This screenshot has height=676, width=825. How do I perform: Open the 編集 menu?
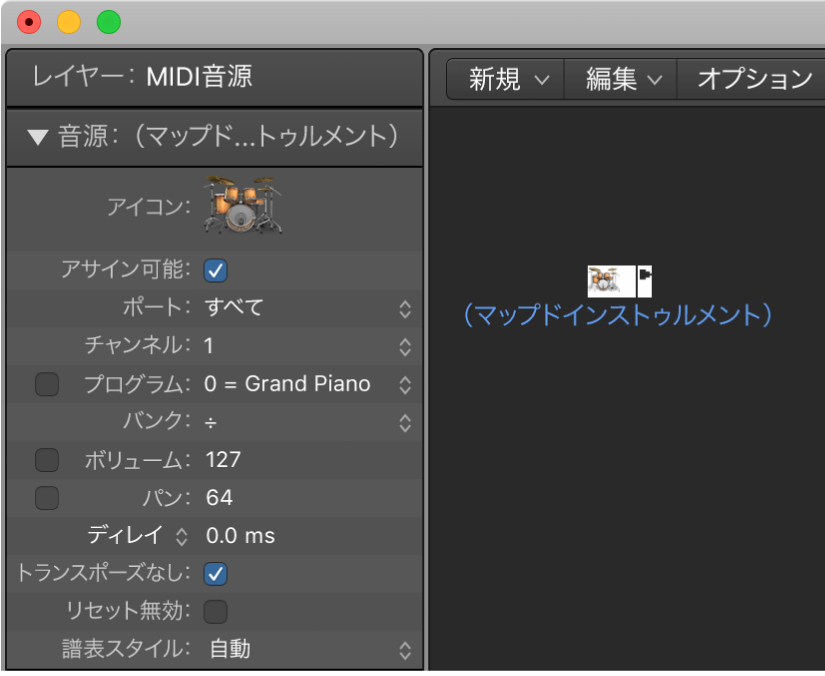620,79
